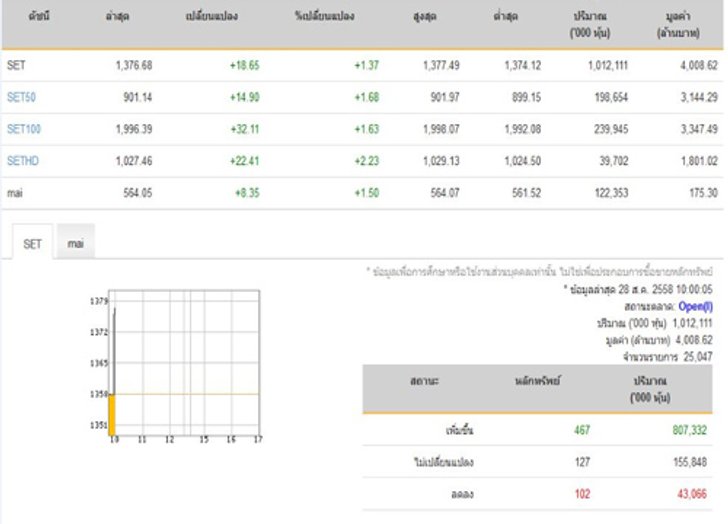This screenshot has width=728, height=524.
Task: Select the mai row label
Action: [x=15, y=193]
